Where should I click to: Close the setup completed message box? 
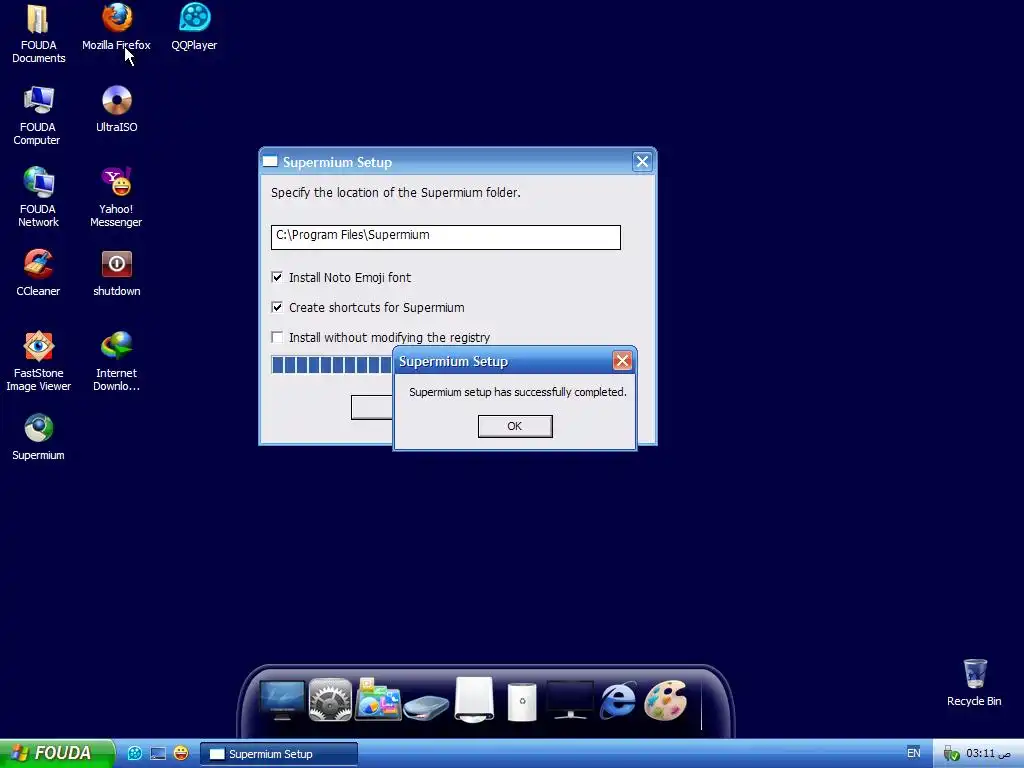point(622,360)
